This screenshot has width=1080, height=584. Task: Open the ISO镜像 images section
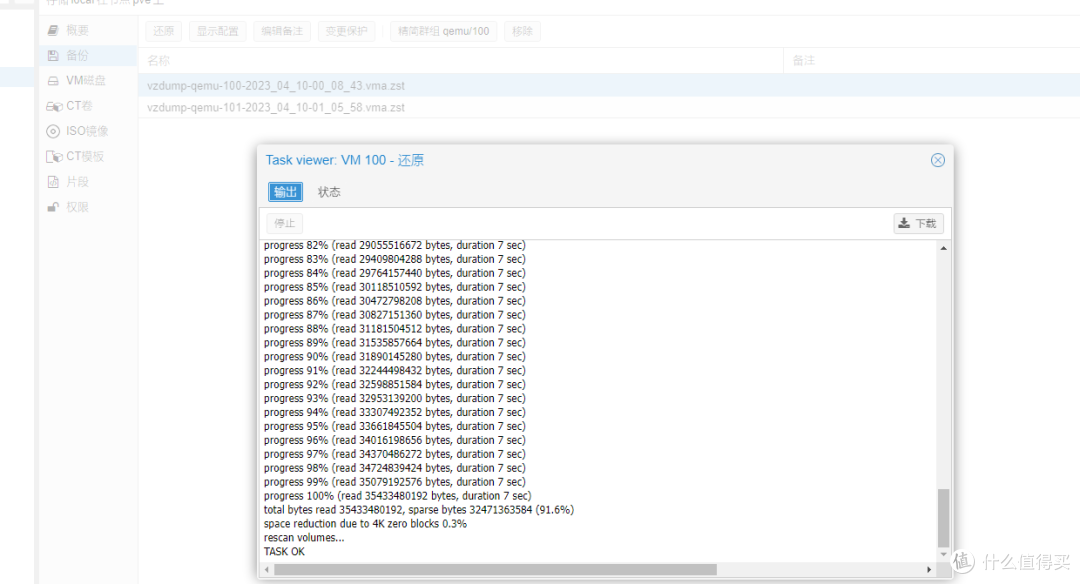(86, 131)
